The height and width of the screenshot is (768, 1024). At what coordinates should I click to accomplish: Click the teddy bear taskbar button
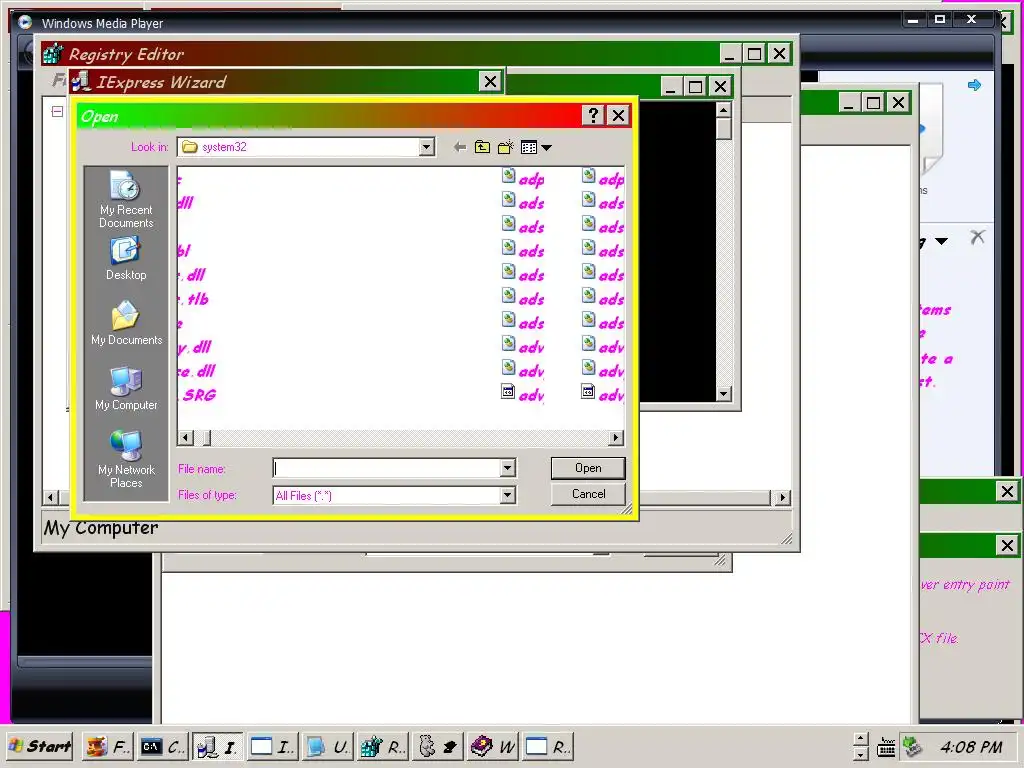438,746
